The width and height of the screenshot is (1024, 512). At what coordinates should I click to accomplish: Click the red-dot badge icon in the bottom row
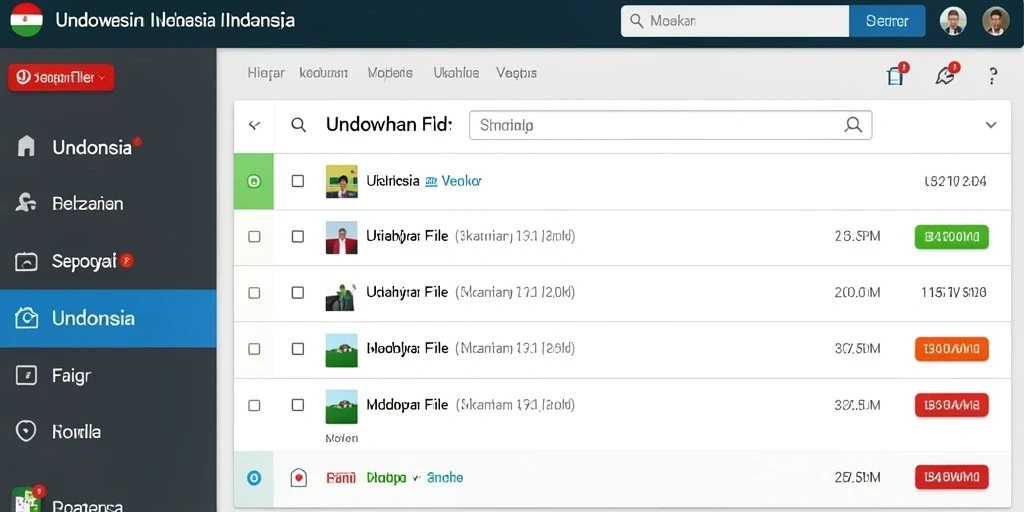pyautogui.click(x=298, y=478)
